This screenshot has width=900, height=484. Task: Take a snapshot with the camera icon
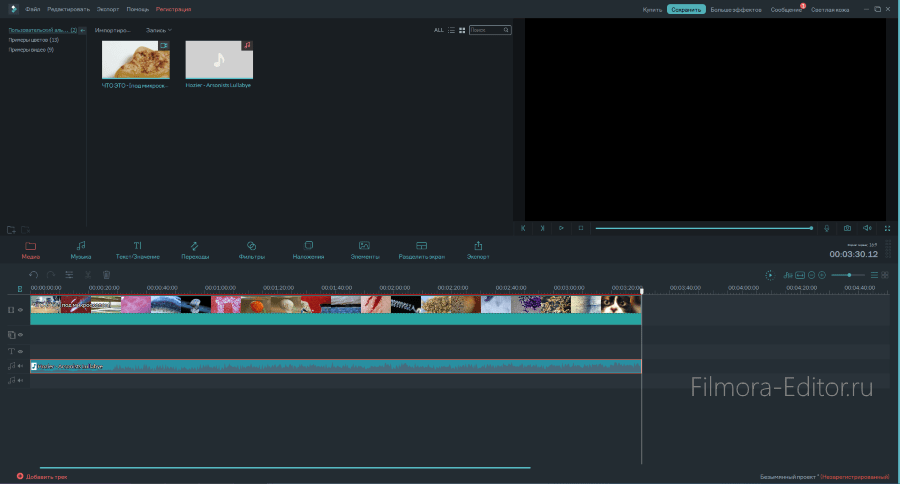(x=847, y=228)
